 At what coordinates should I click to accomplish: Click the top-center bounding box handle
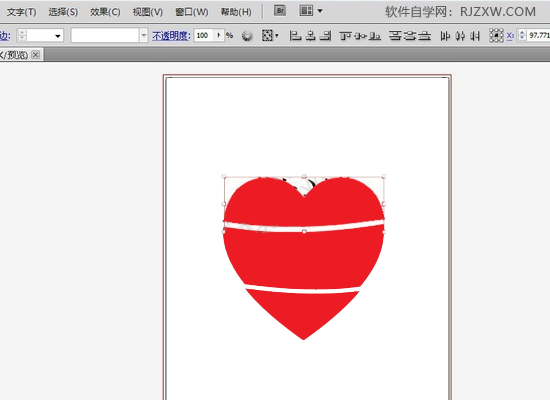304,176
